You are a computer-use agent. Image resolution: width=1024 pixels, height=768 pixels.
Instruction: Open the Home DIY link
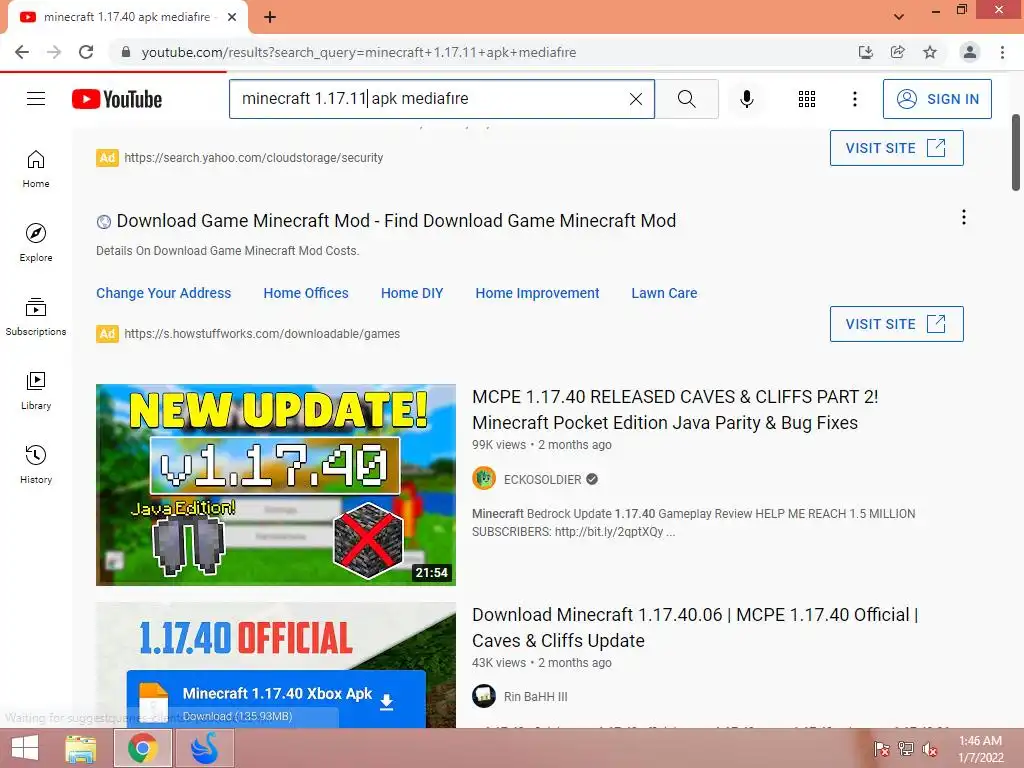(x=412, y=293)
